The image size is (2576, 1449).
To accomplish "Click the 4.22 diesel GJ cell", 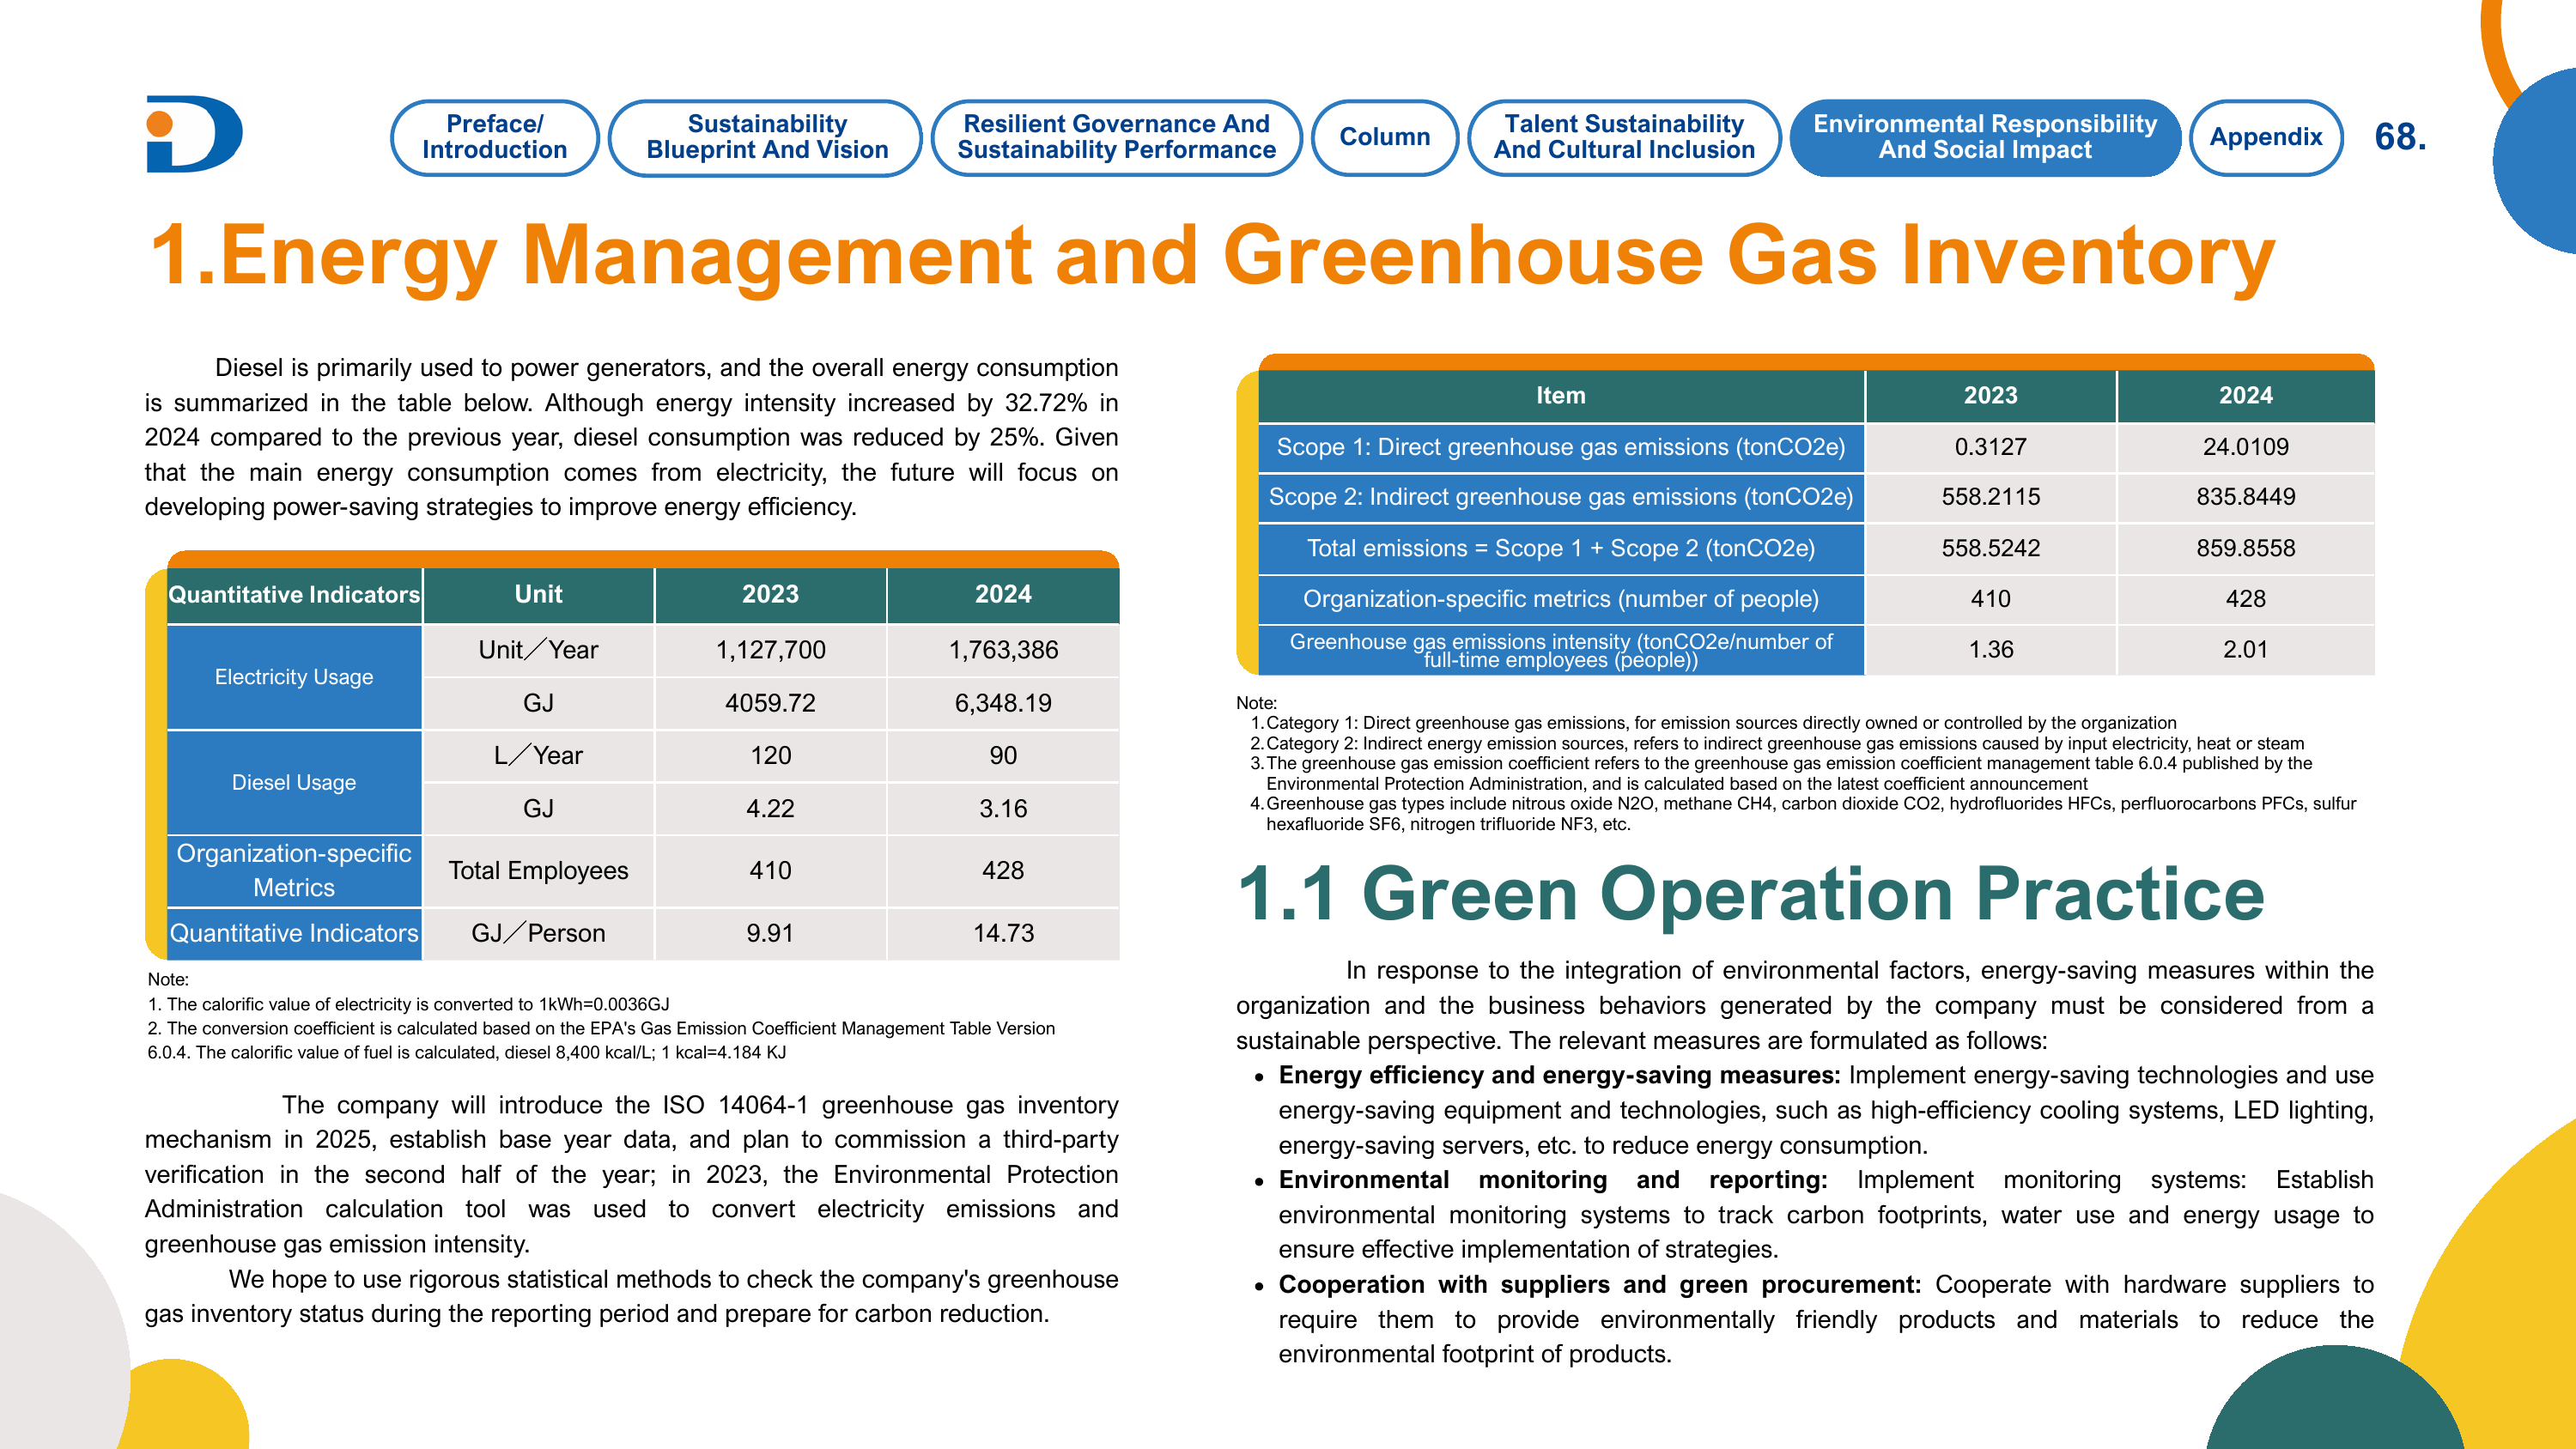I will 770,808.
